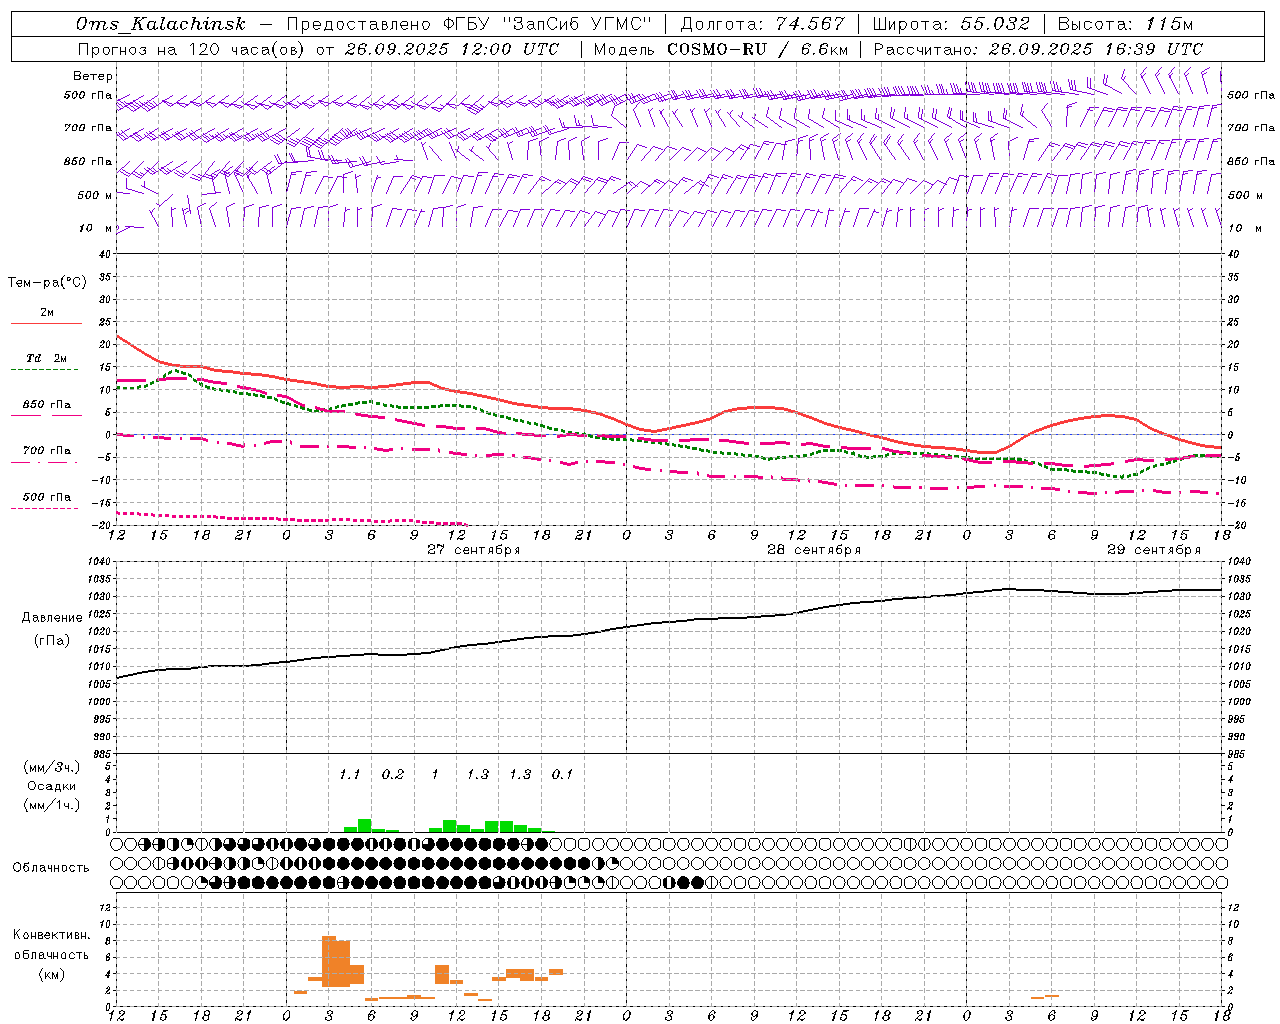Click the Ветер panel label

[x=93, y=76]
